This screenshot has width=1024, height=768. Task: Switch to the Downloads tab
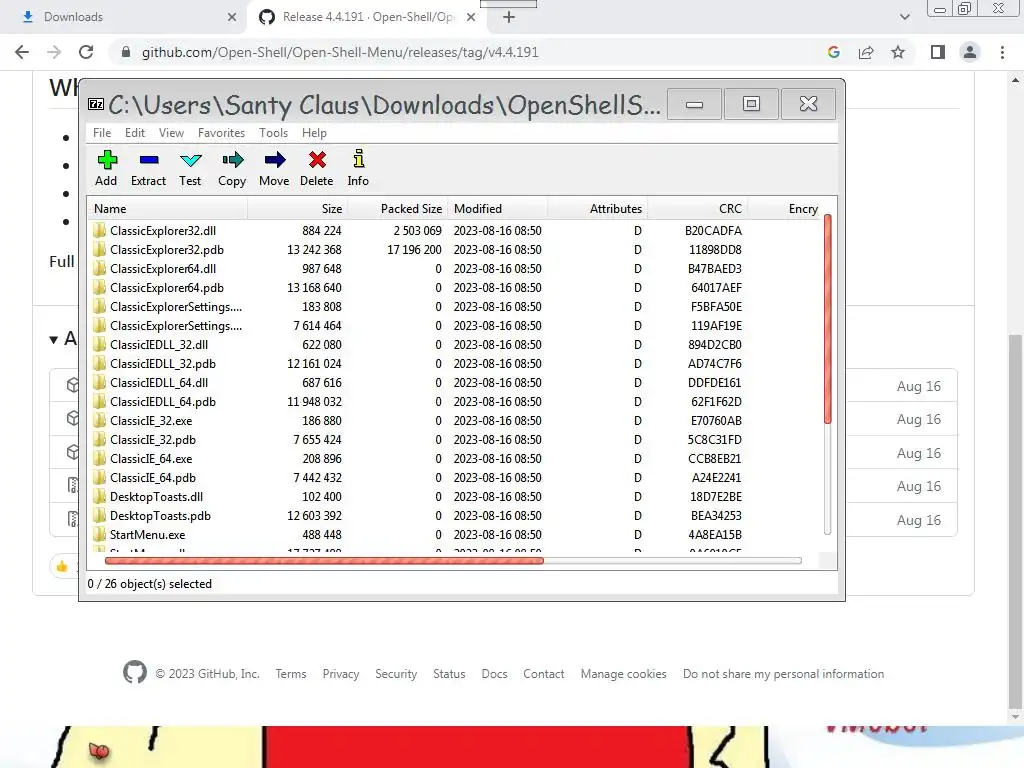pos(124,17)
